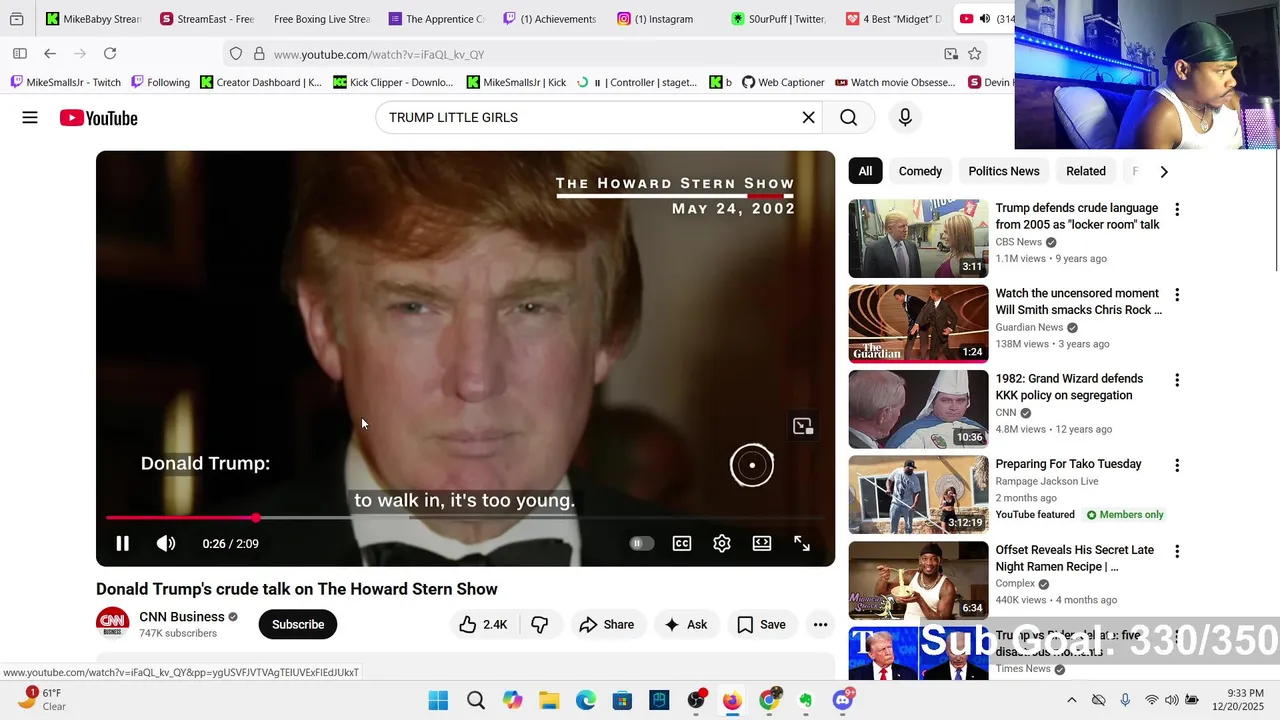Open the Creator Dashboard bookmark
This screenshot has width=1280, height=720.
tap(261, 82)
